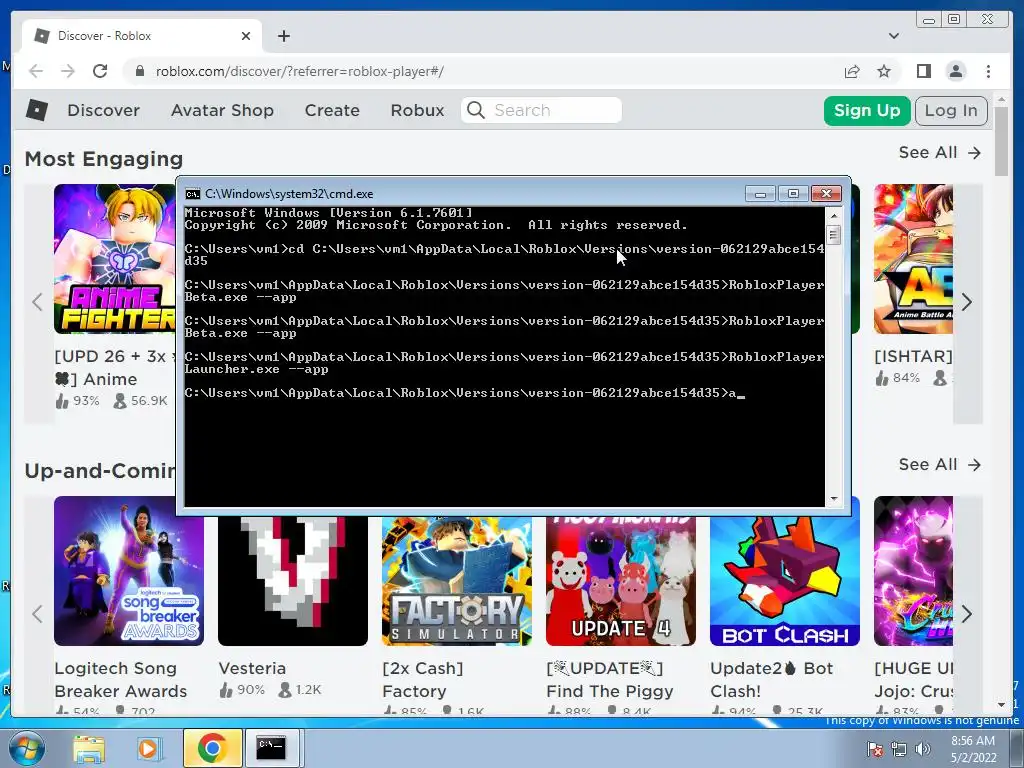Image resolution: width=1024 pixels, height=768 pixels.
Task: Open the Avatar Shop menu item
Action: 222,110
